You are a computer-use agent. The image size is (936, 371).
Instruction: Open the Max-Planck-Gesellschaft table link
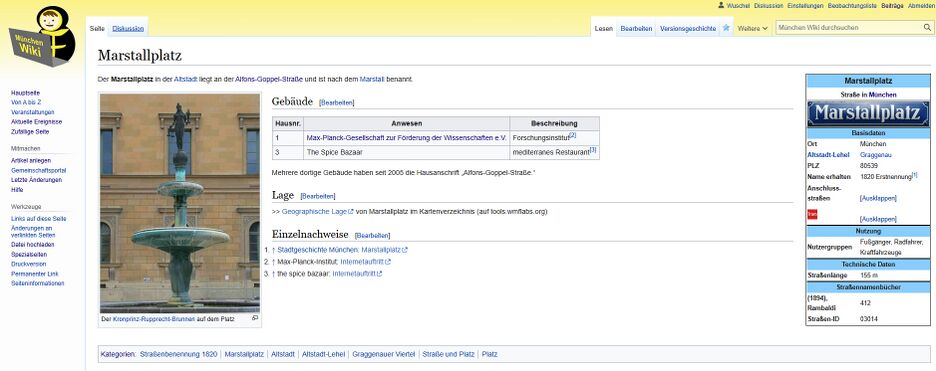[406, 138]
